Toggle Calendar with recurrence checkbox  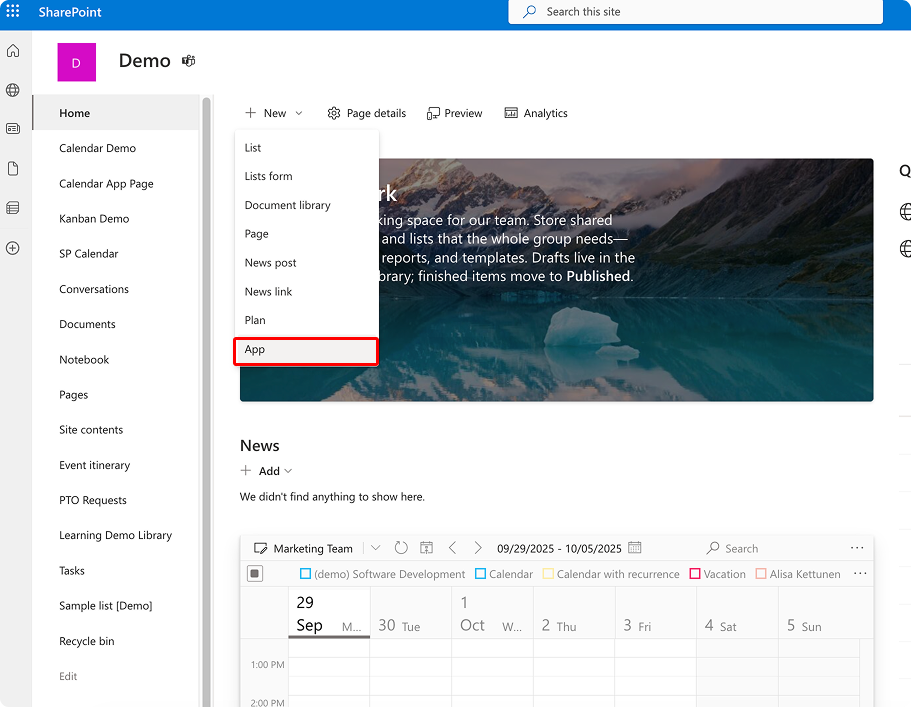(x=548, y=574)
